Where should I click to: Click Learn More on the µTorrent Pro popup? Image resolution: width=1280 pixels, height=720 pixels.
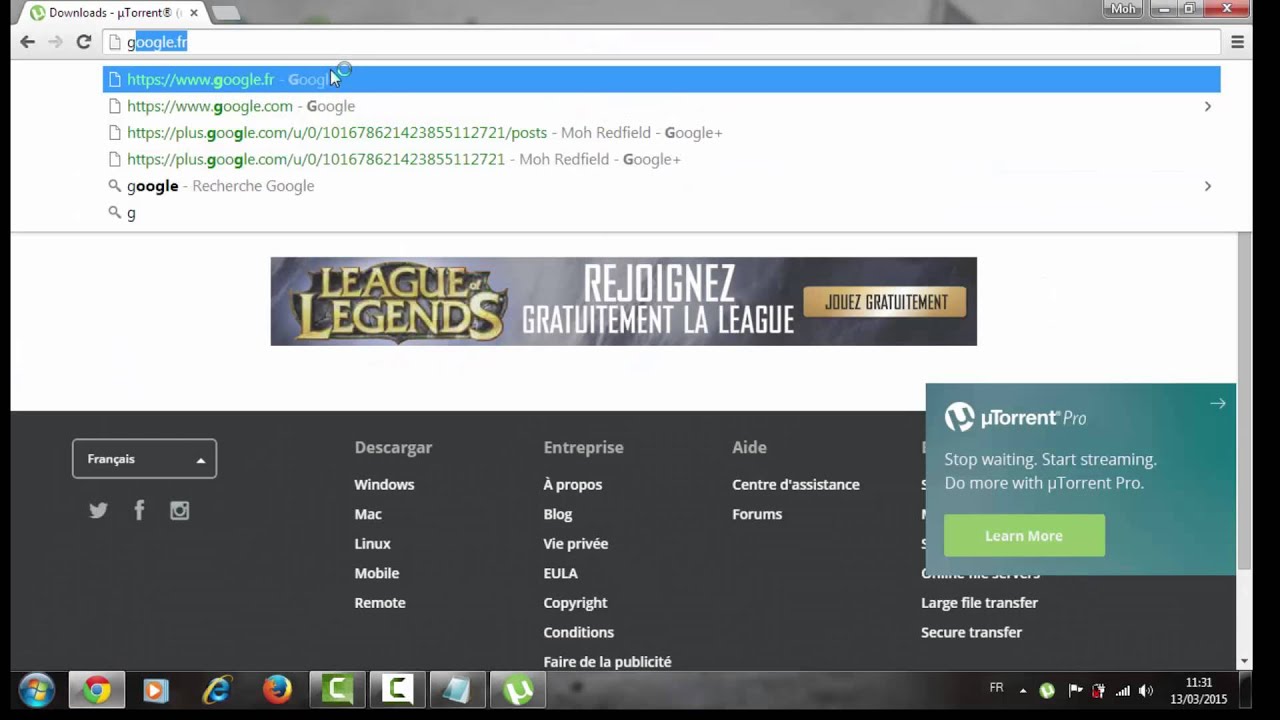(1024, 536)
